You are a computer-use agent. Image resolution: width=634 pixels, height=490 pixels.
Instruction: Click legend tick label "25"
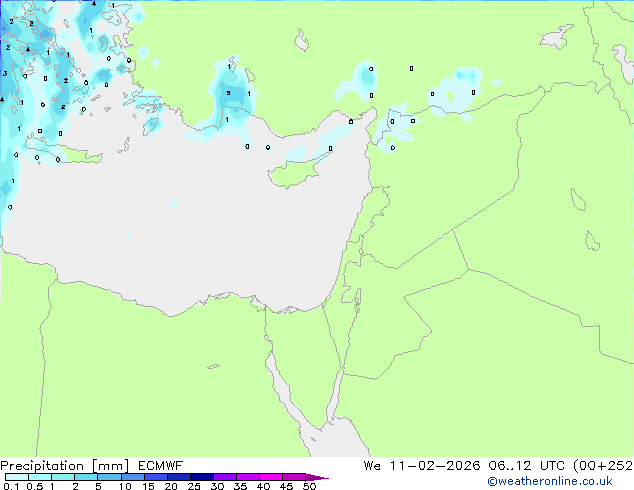[x=194, y=486]
